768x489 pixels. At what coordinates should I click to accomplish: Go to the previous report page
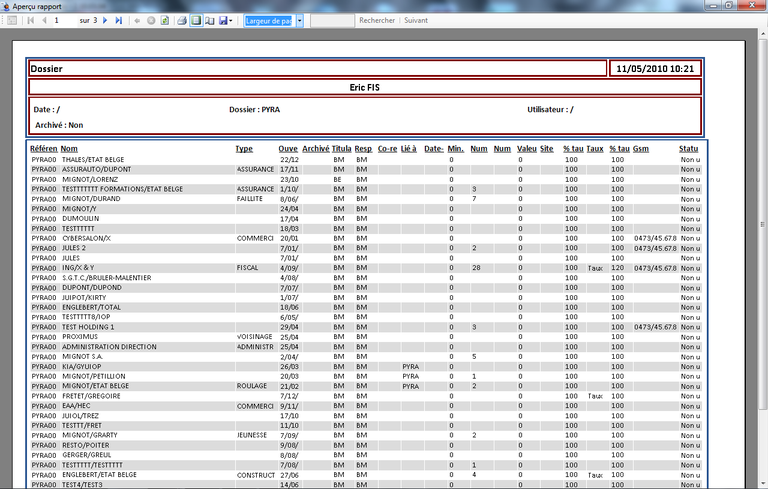43,20
